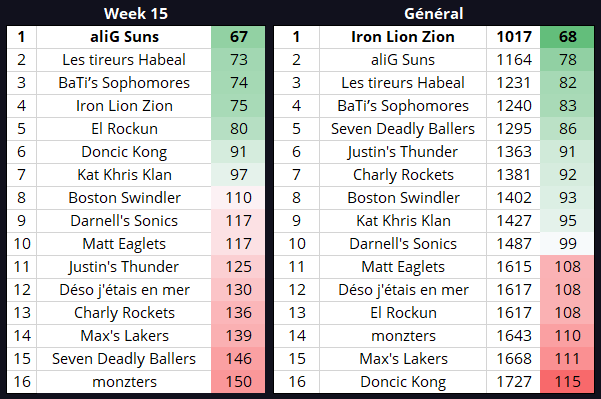This screenshot has width=601, height=399.
Task: Click Justin's Thunder total 1363
Action: [x=514, y=152]
